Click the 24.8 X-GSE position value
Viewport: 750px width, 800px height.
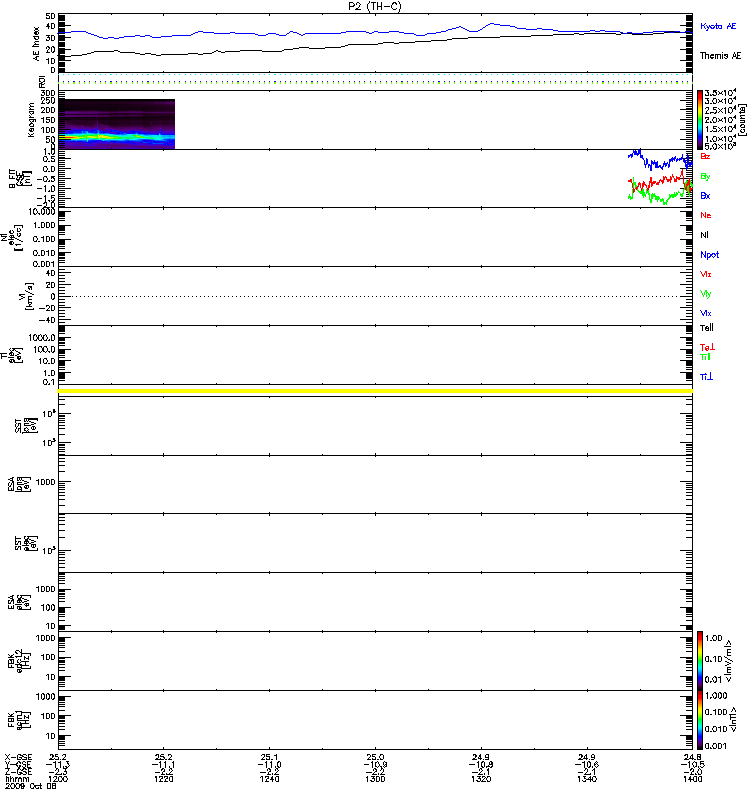tap(692, 758)
